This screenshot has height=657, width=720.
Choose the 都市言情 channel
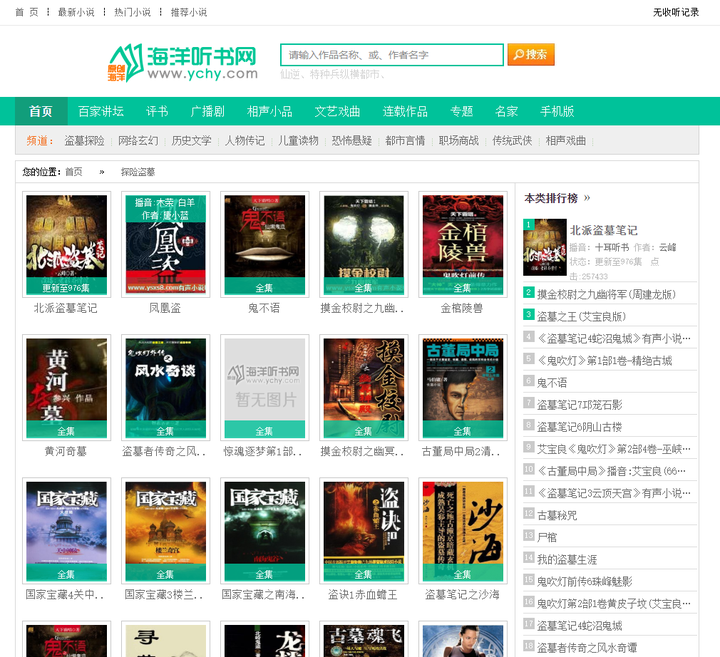(405, 140)
